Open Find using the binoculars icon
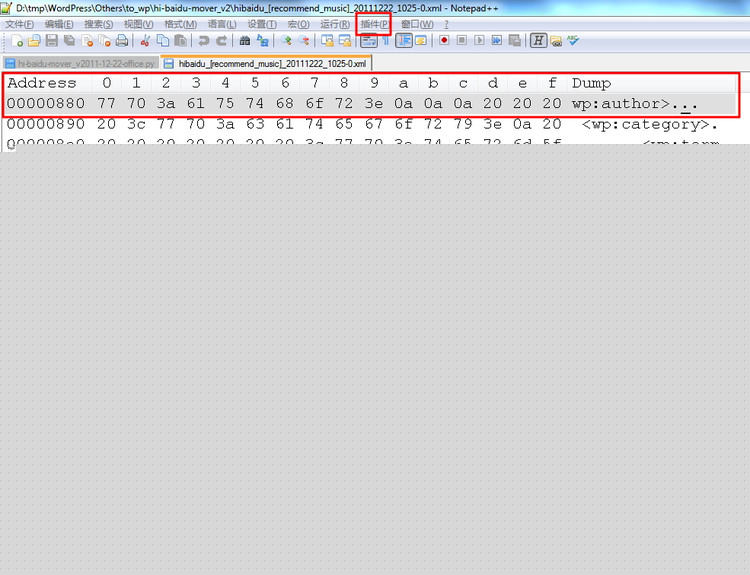Screen dimensions: 750x575 (x=244, y=41)
